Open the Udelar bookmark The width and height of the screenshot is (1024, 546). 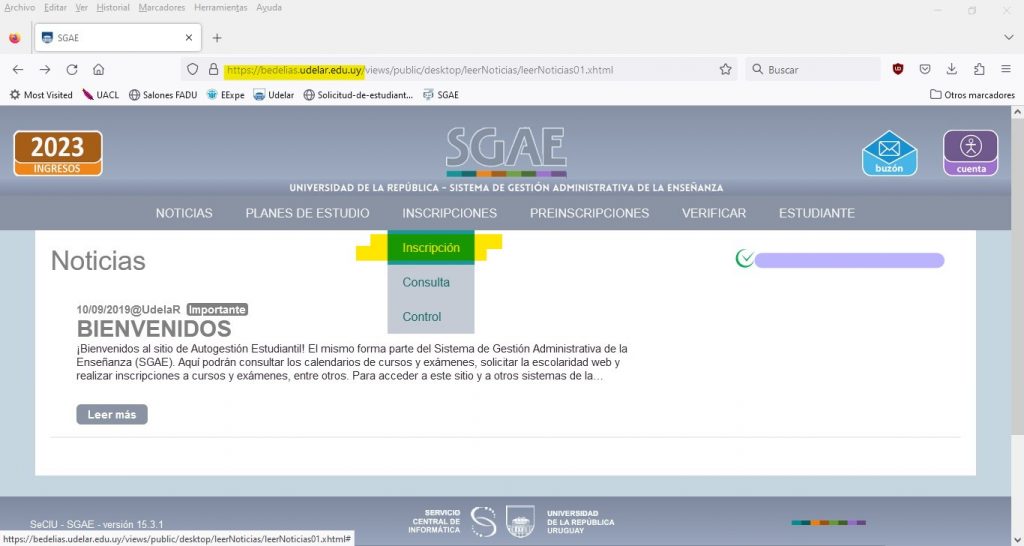click(274, 95)
